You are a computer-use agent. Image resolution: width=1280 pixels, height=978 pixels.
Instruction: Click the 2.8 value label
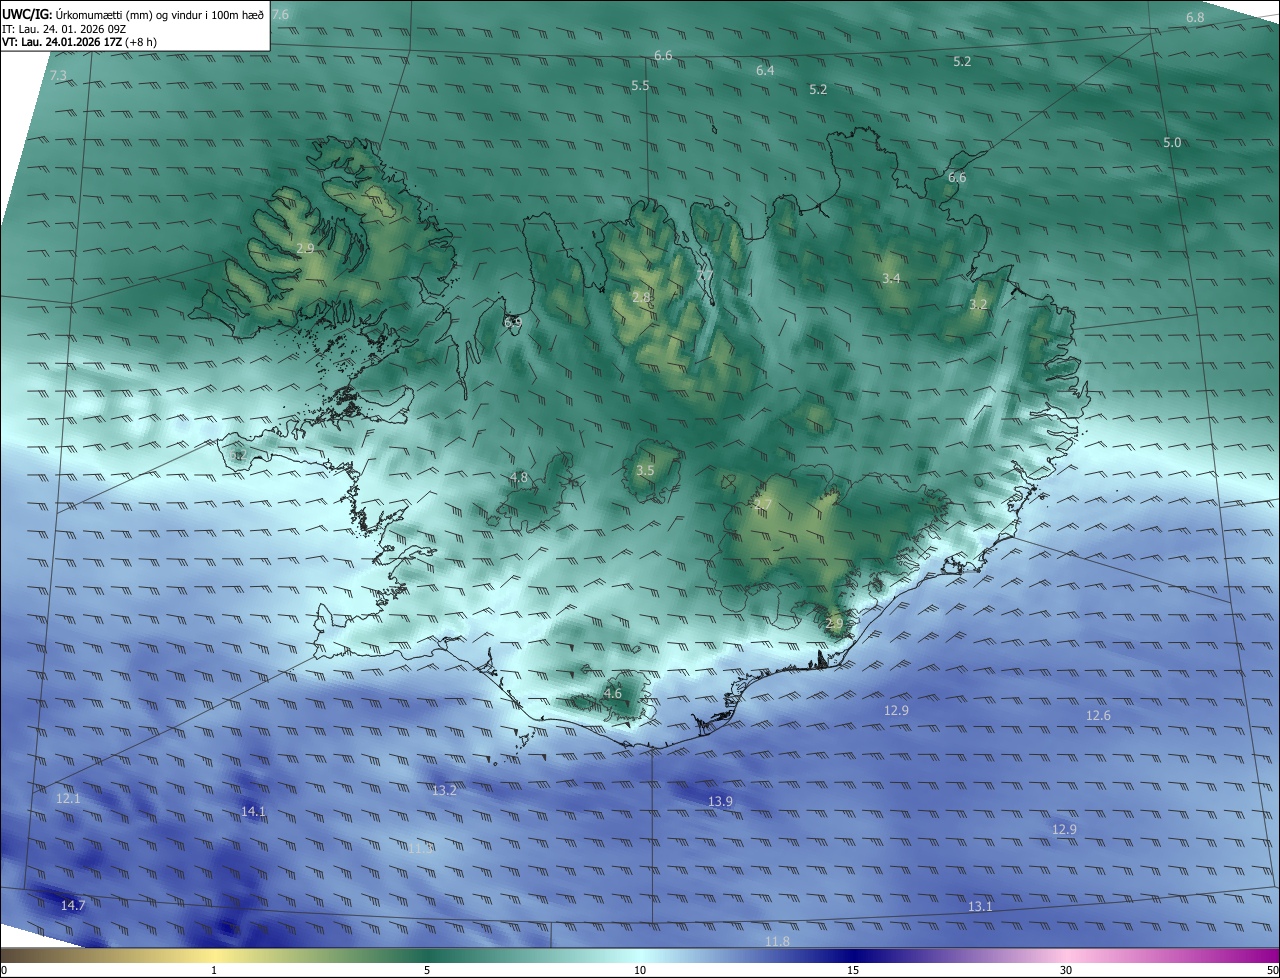[x=641, y=298]
